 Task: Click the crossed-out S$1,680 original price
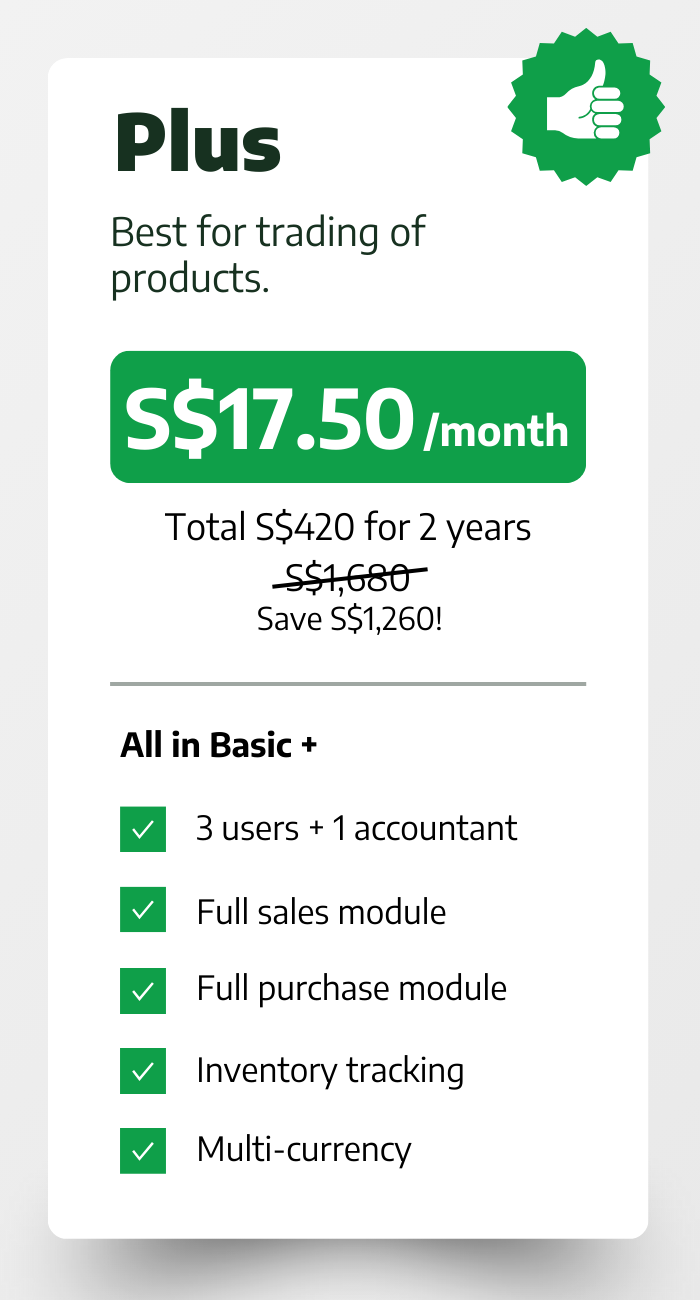coord(348,577)
